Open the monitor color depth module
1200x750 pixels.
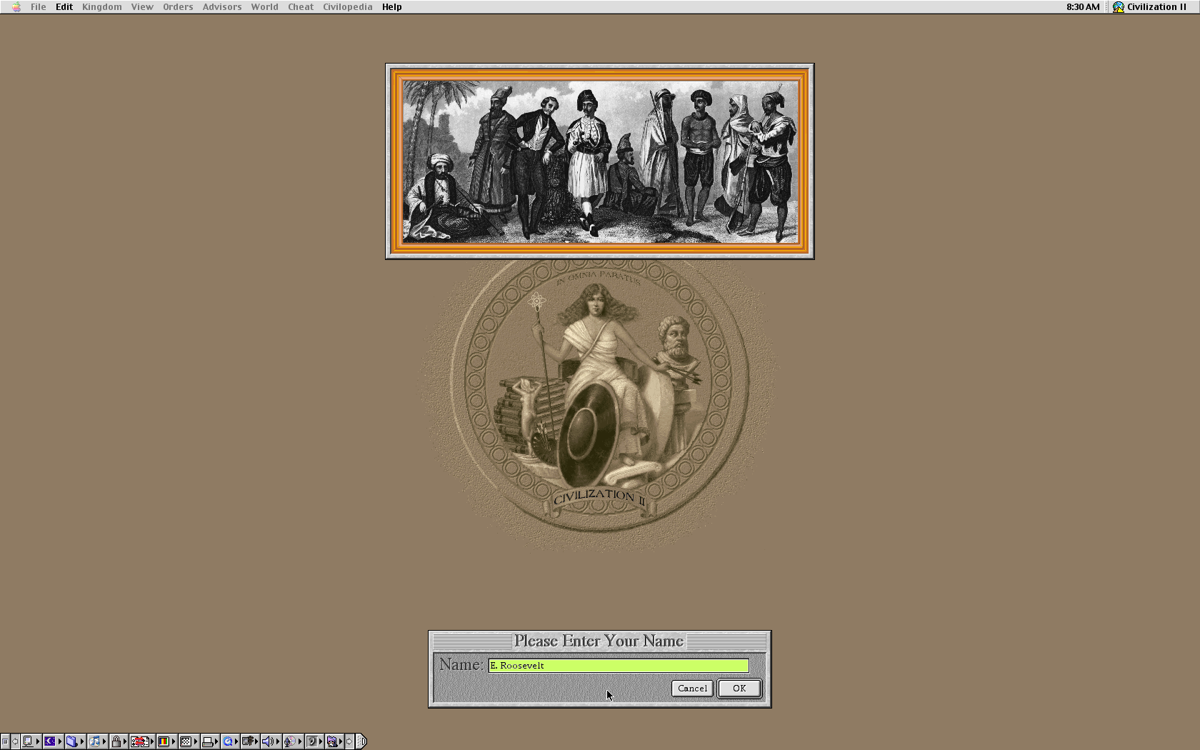click(164, 742)
